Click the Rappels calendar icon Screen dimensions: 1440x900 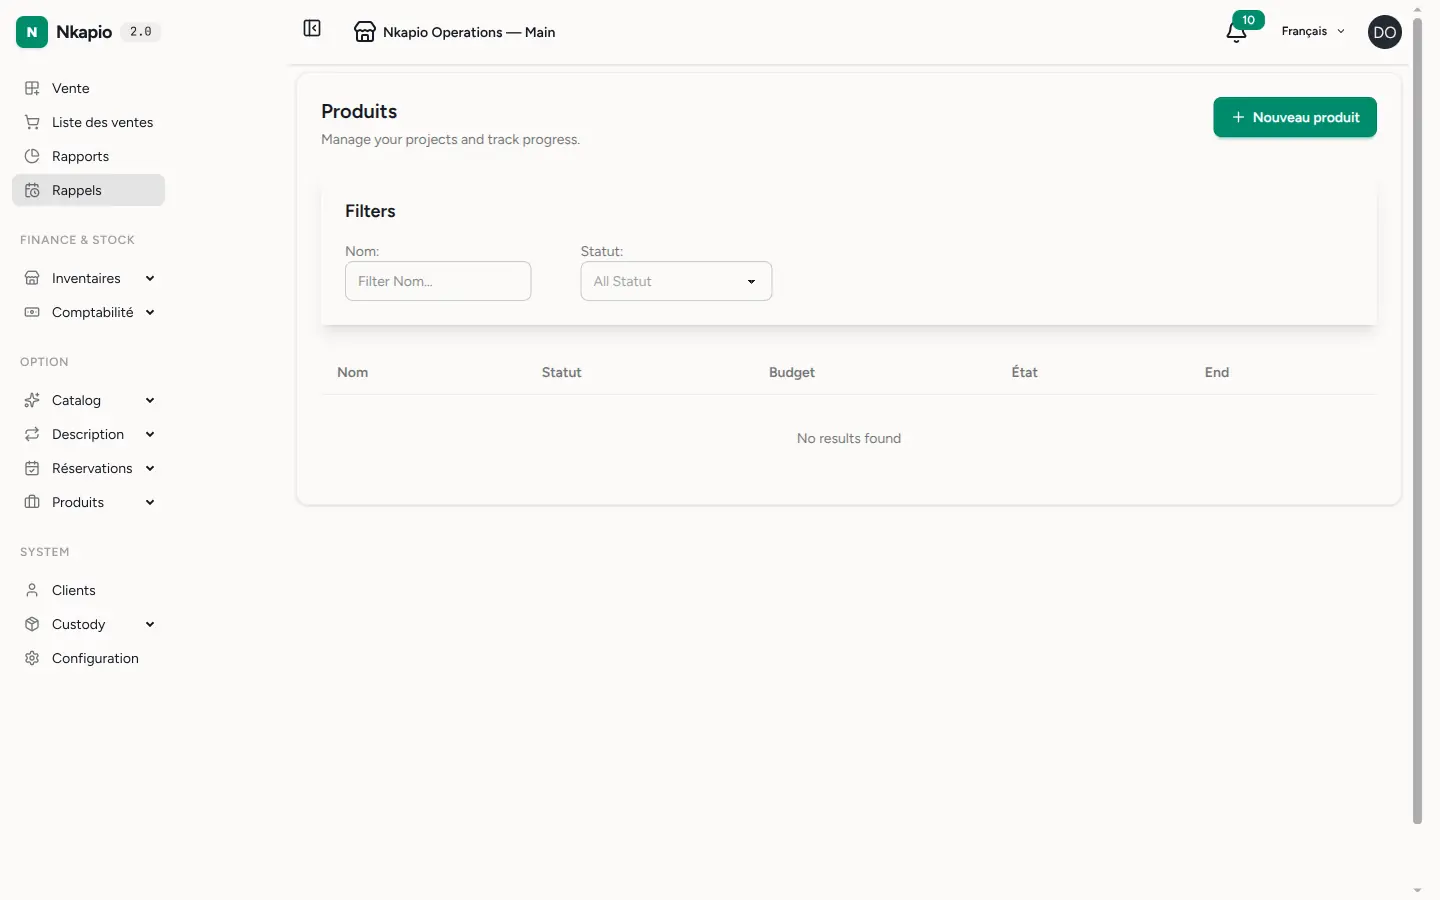point(32,190)
